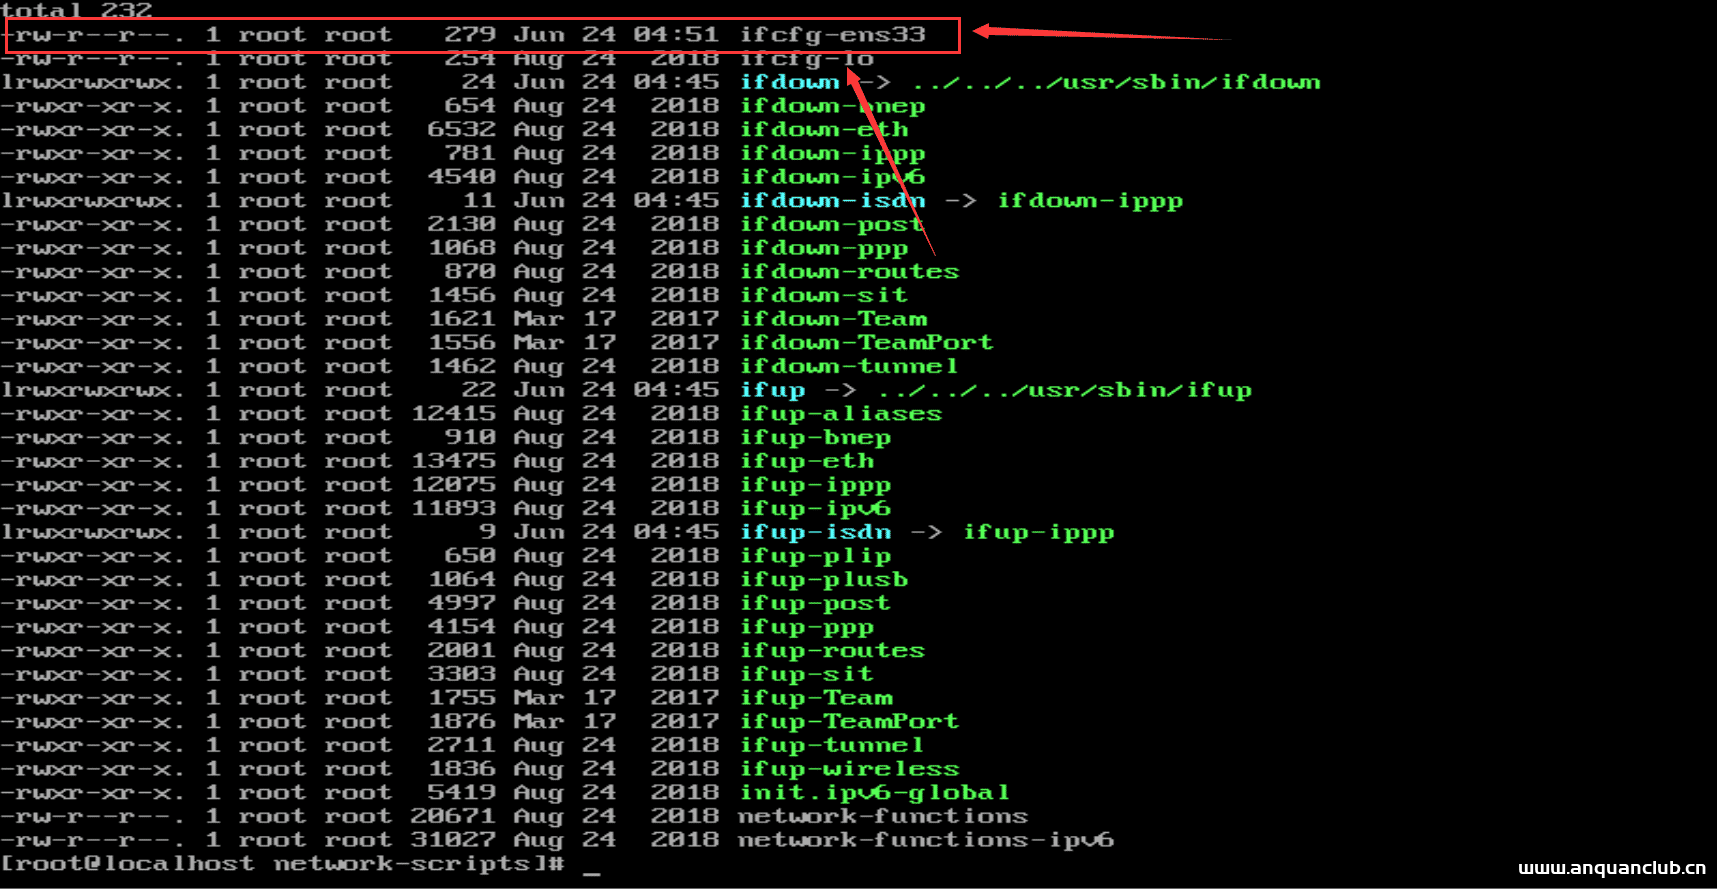Select the ifdown symlink name in cyan
The height and width of the screenshot is (889, 1717).
789,82
